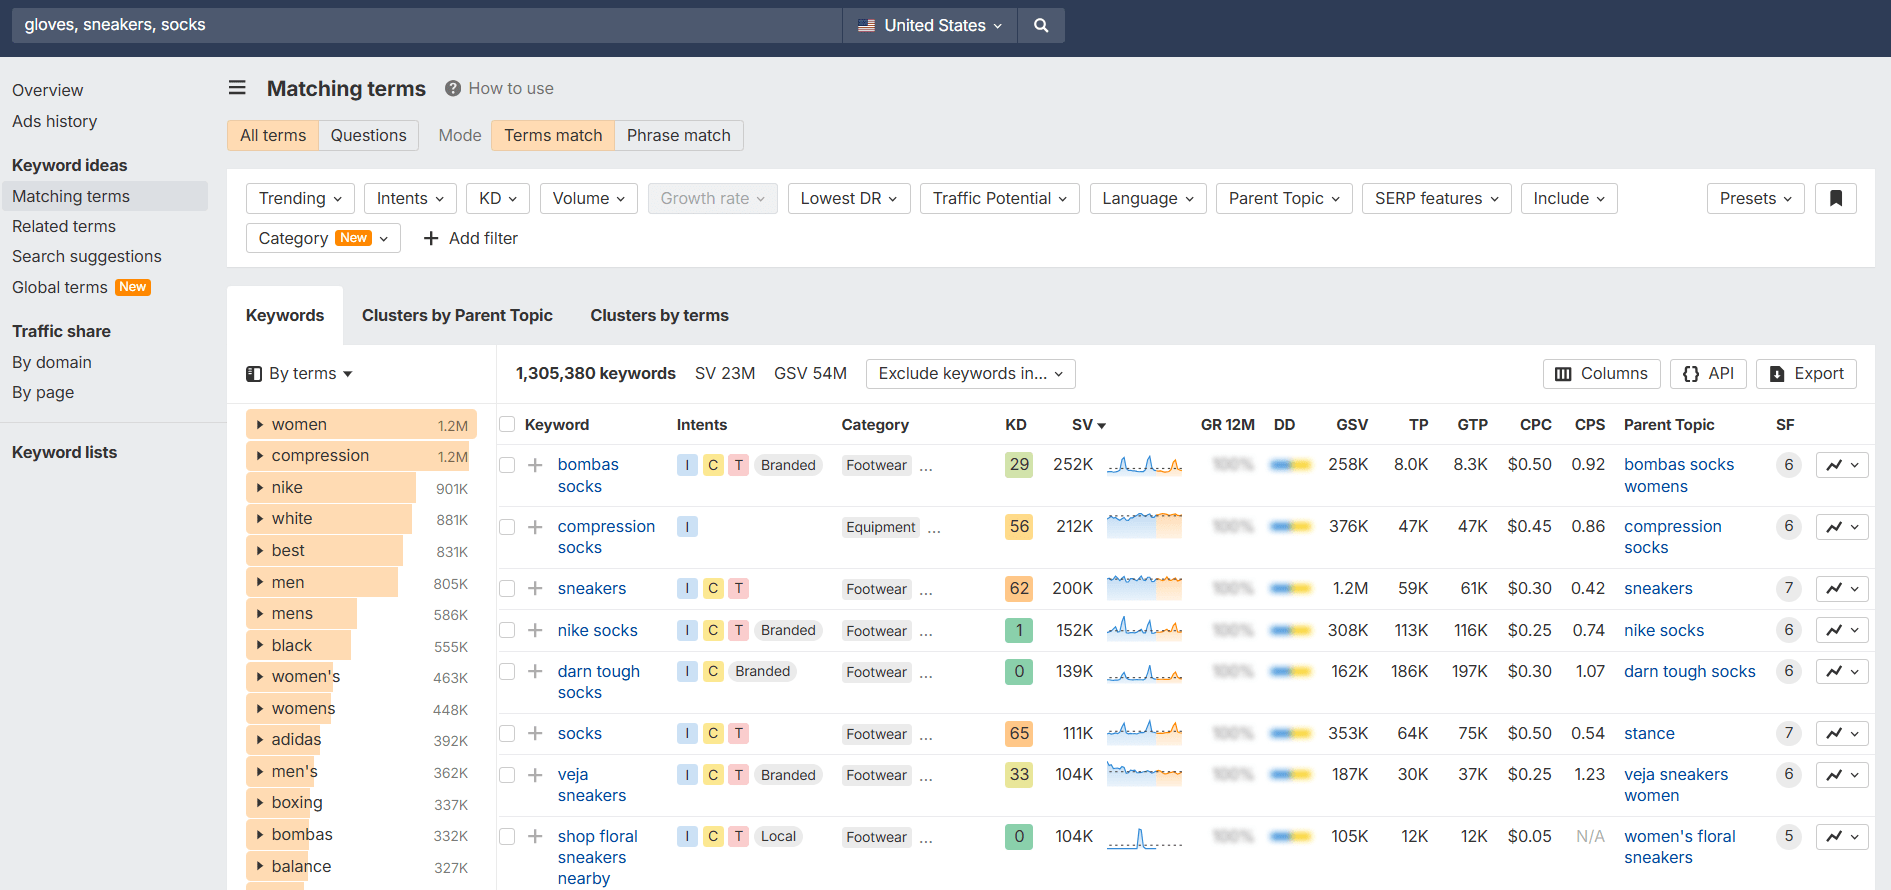Open the By terms grouping dropdown
This screenshot has height=890, width=1891.
pos(299,373)
